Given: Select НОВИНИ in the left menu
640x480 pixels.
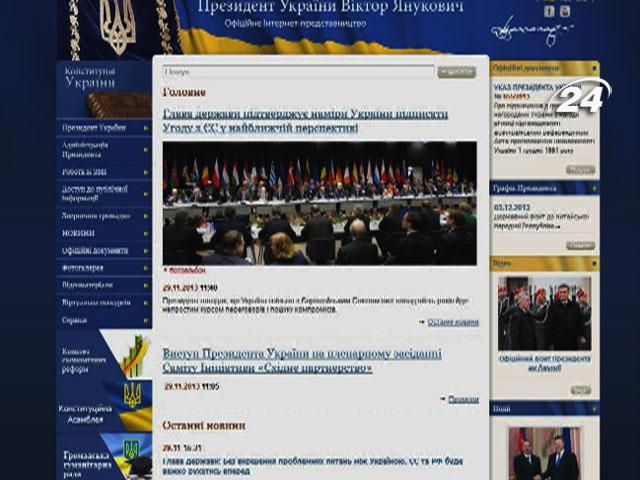Looking at the screenshot, I should pos(78,233).
